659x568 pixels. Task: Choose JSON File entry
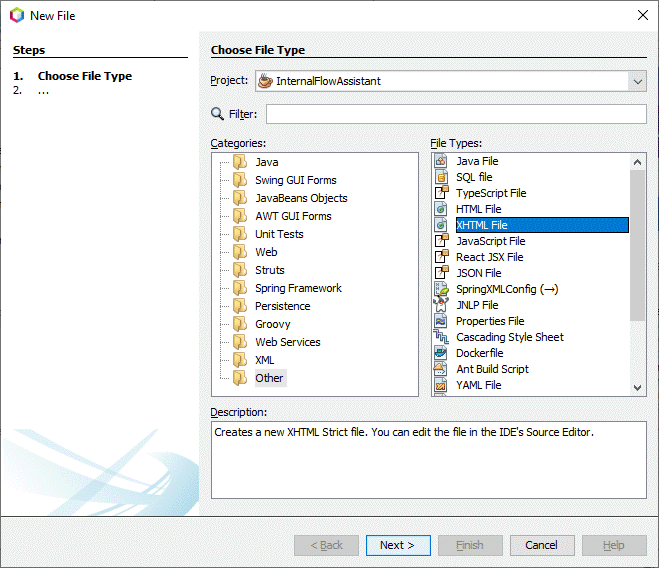coord(479,273)
